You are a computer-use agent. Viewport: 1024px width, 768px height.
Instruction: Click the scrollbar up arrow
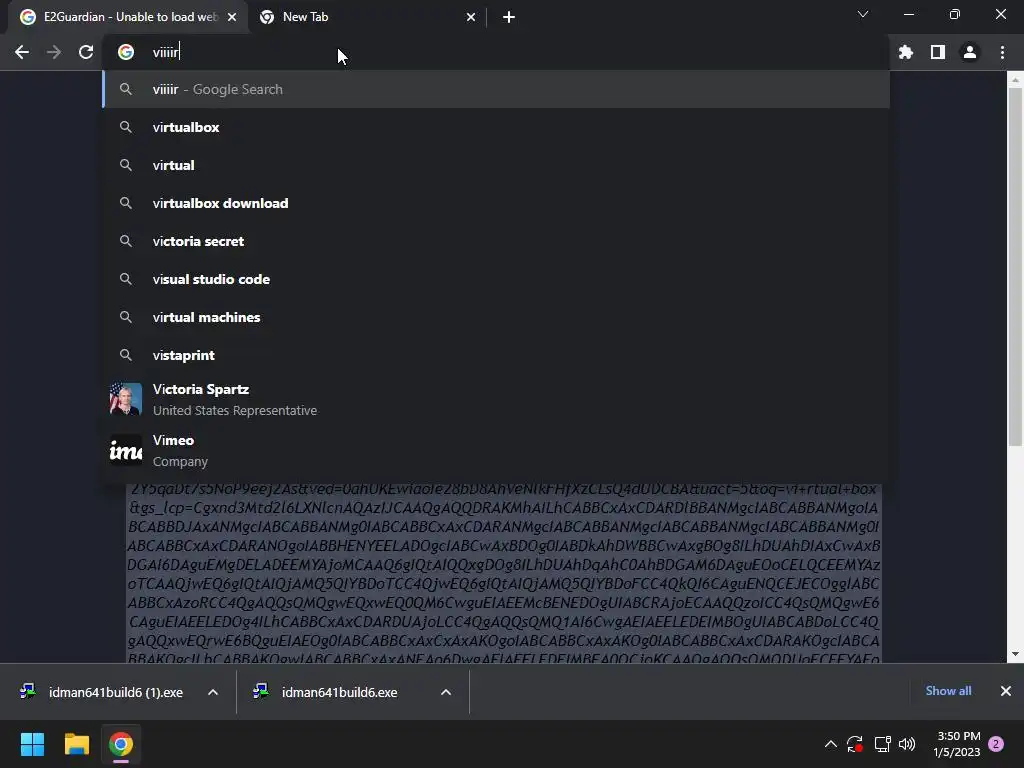coord(1015,80)
